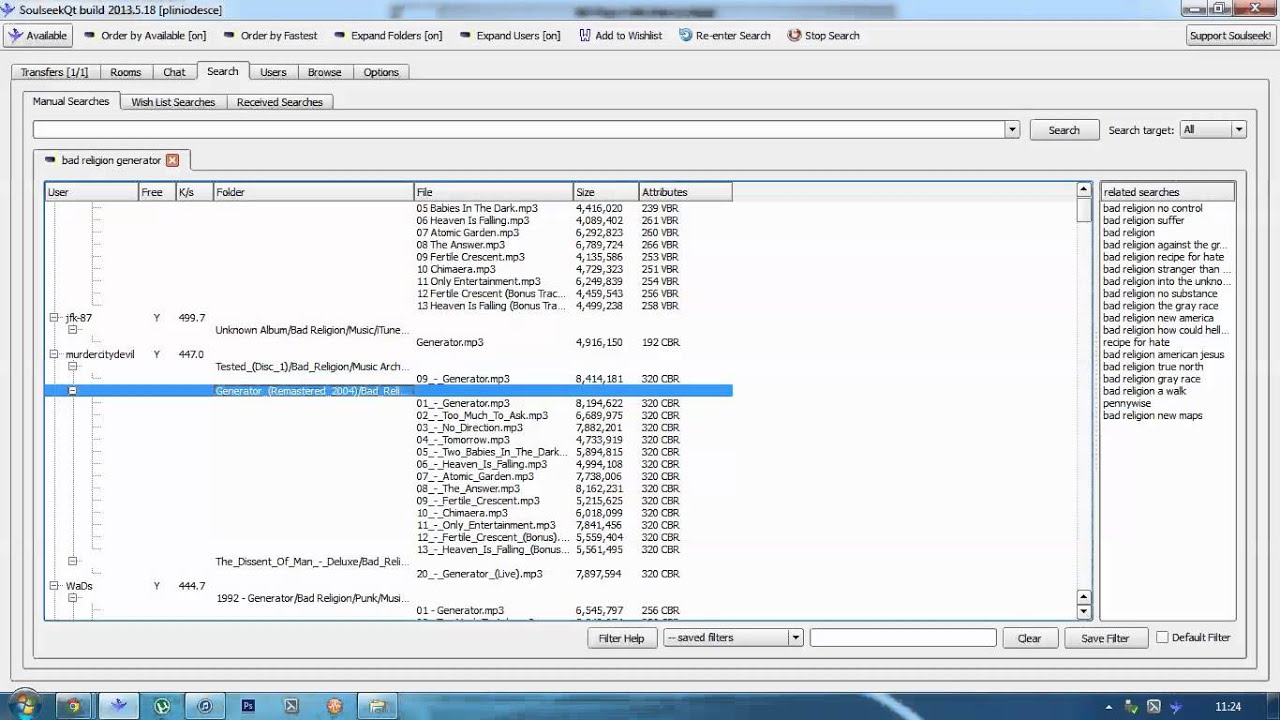Select related search recipe for hate
The height and width of the screenshot is (720, 1280).
tap(1136, 342)
